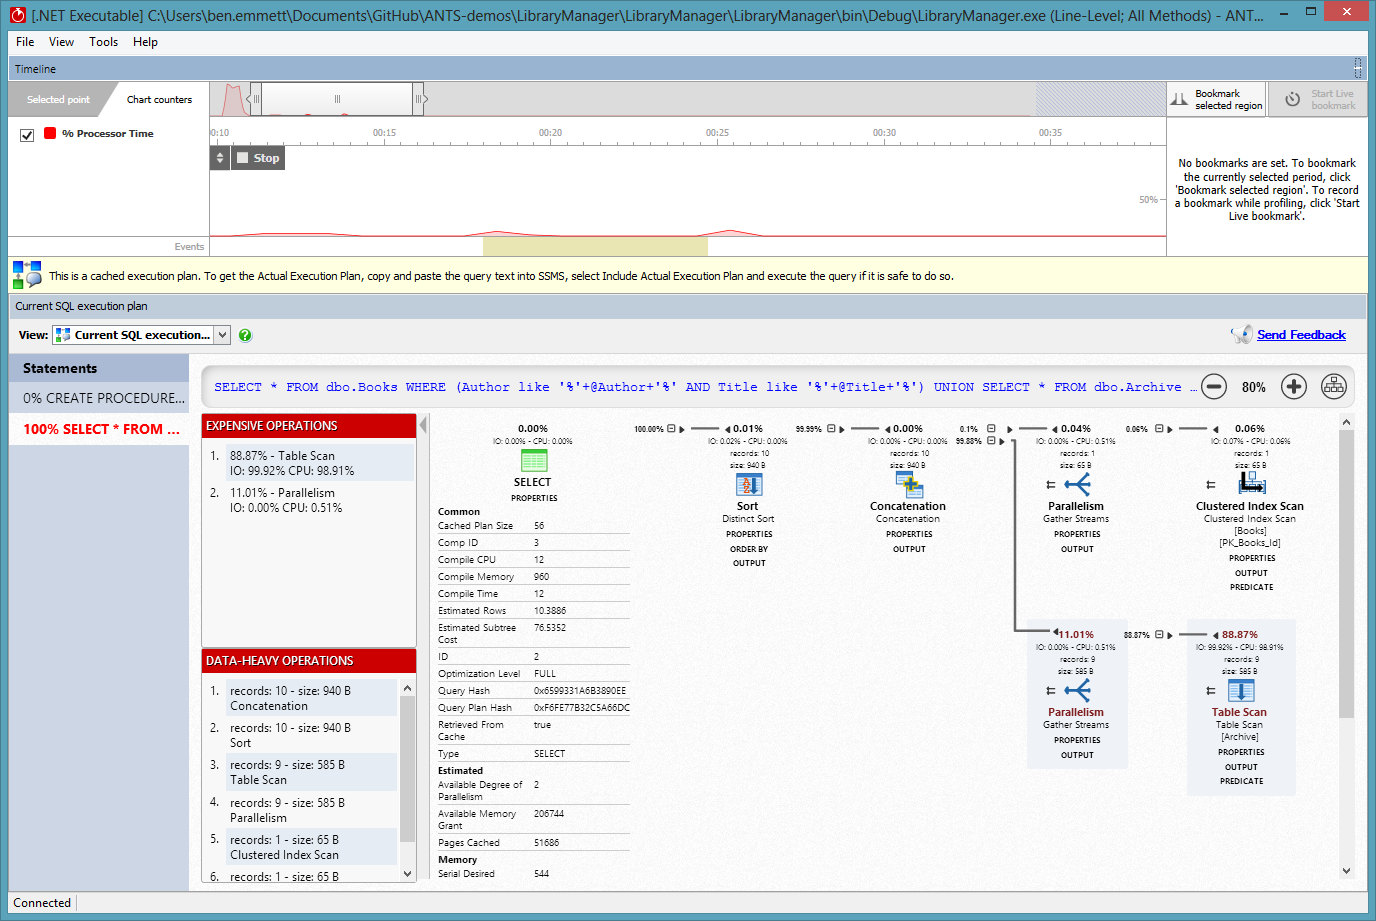Expand OUTPUT under the Sort node
This screenshot has height=921, width=1376.
(x=749, y=563)
